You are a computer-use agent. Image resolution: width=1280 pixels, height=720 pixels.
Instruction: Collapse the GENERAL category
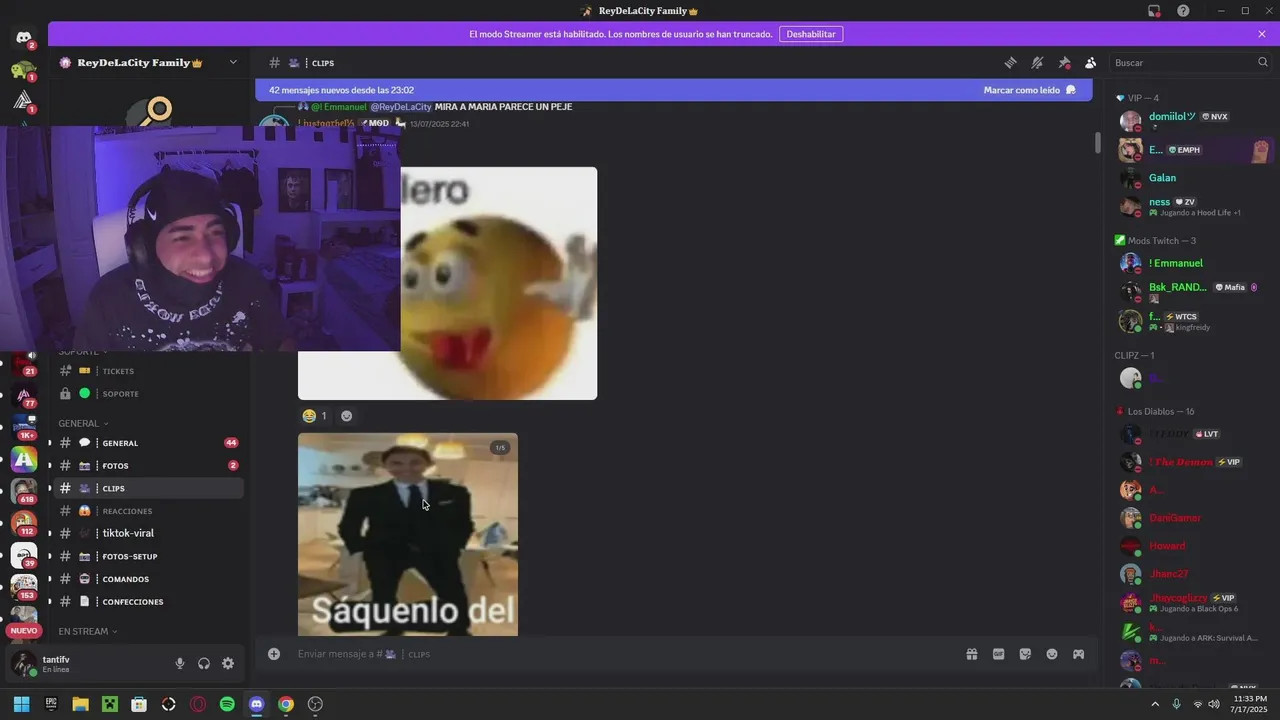(x=83, y=423)
